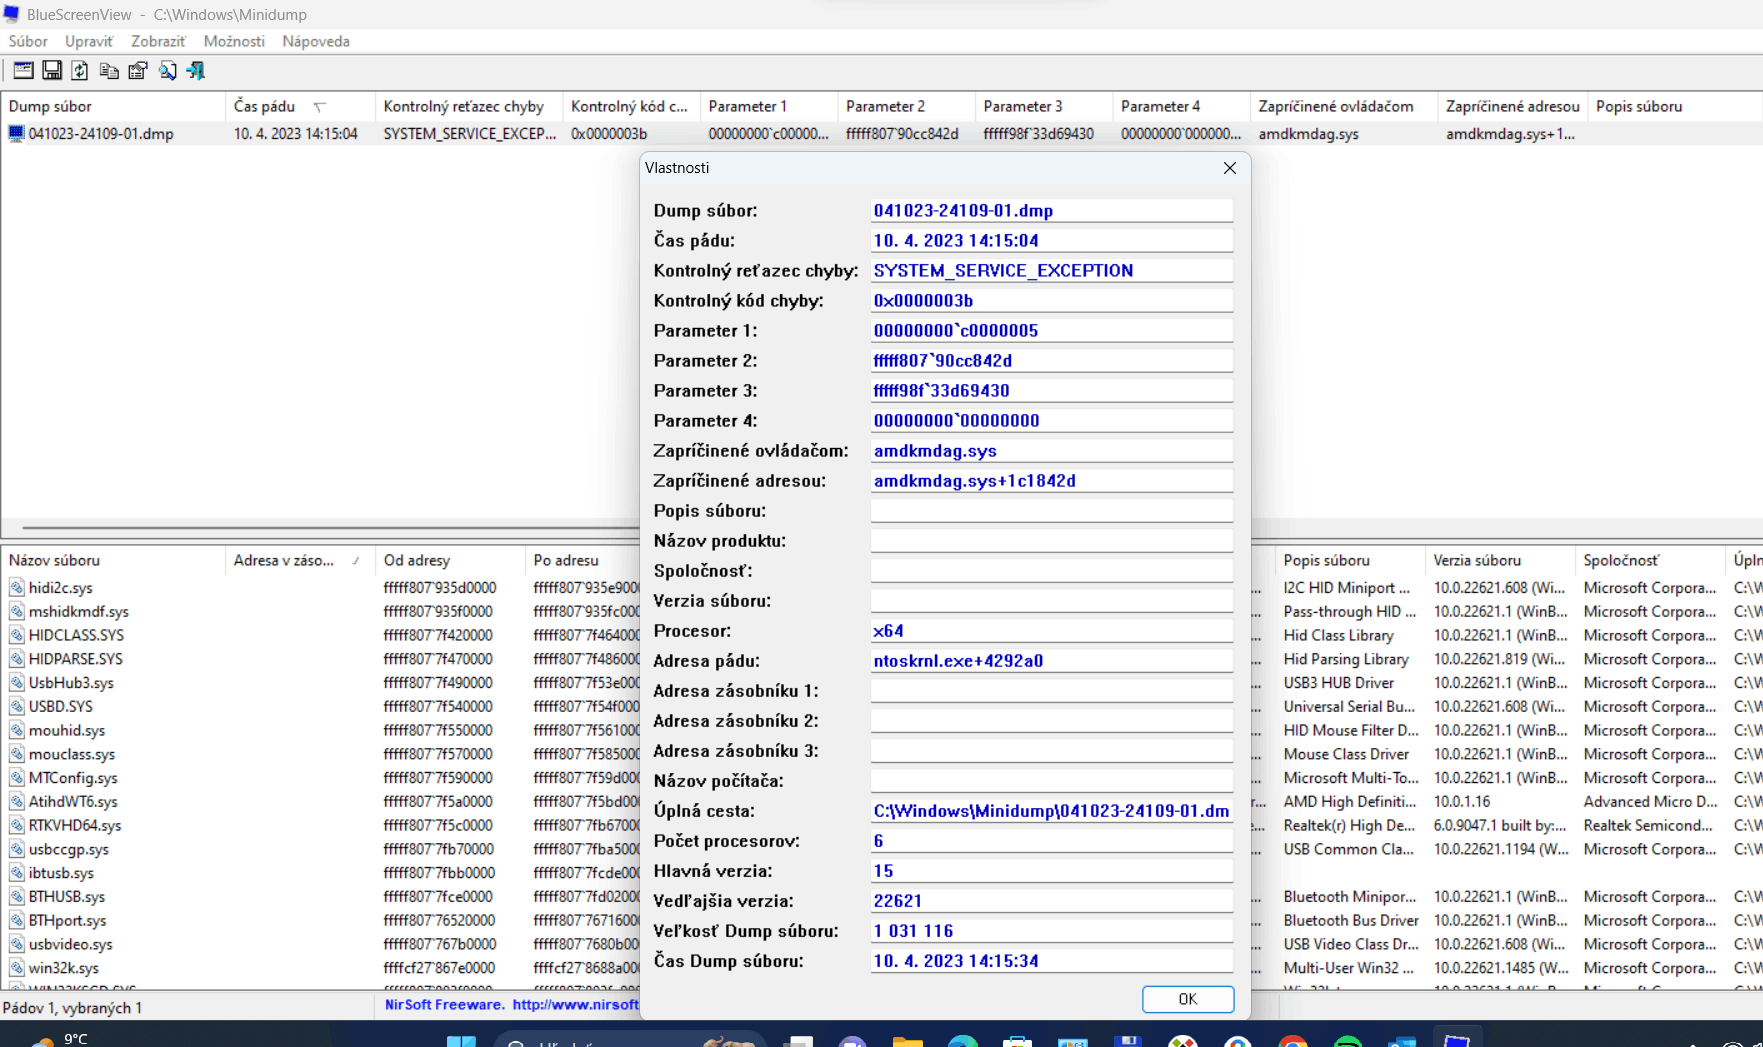This screenshot has height=1047, width=1763.
Task: Confirm the Vlastnosti dialog with OK
Action: [1188, 999]
